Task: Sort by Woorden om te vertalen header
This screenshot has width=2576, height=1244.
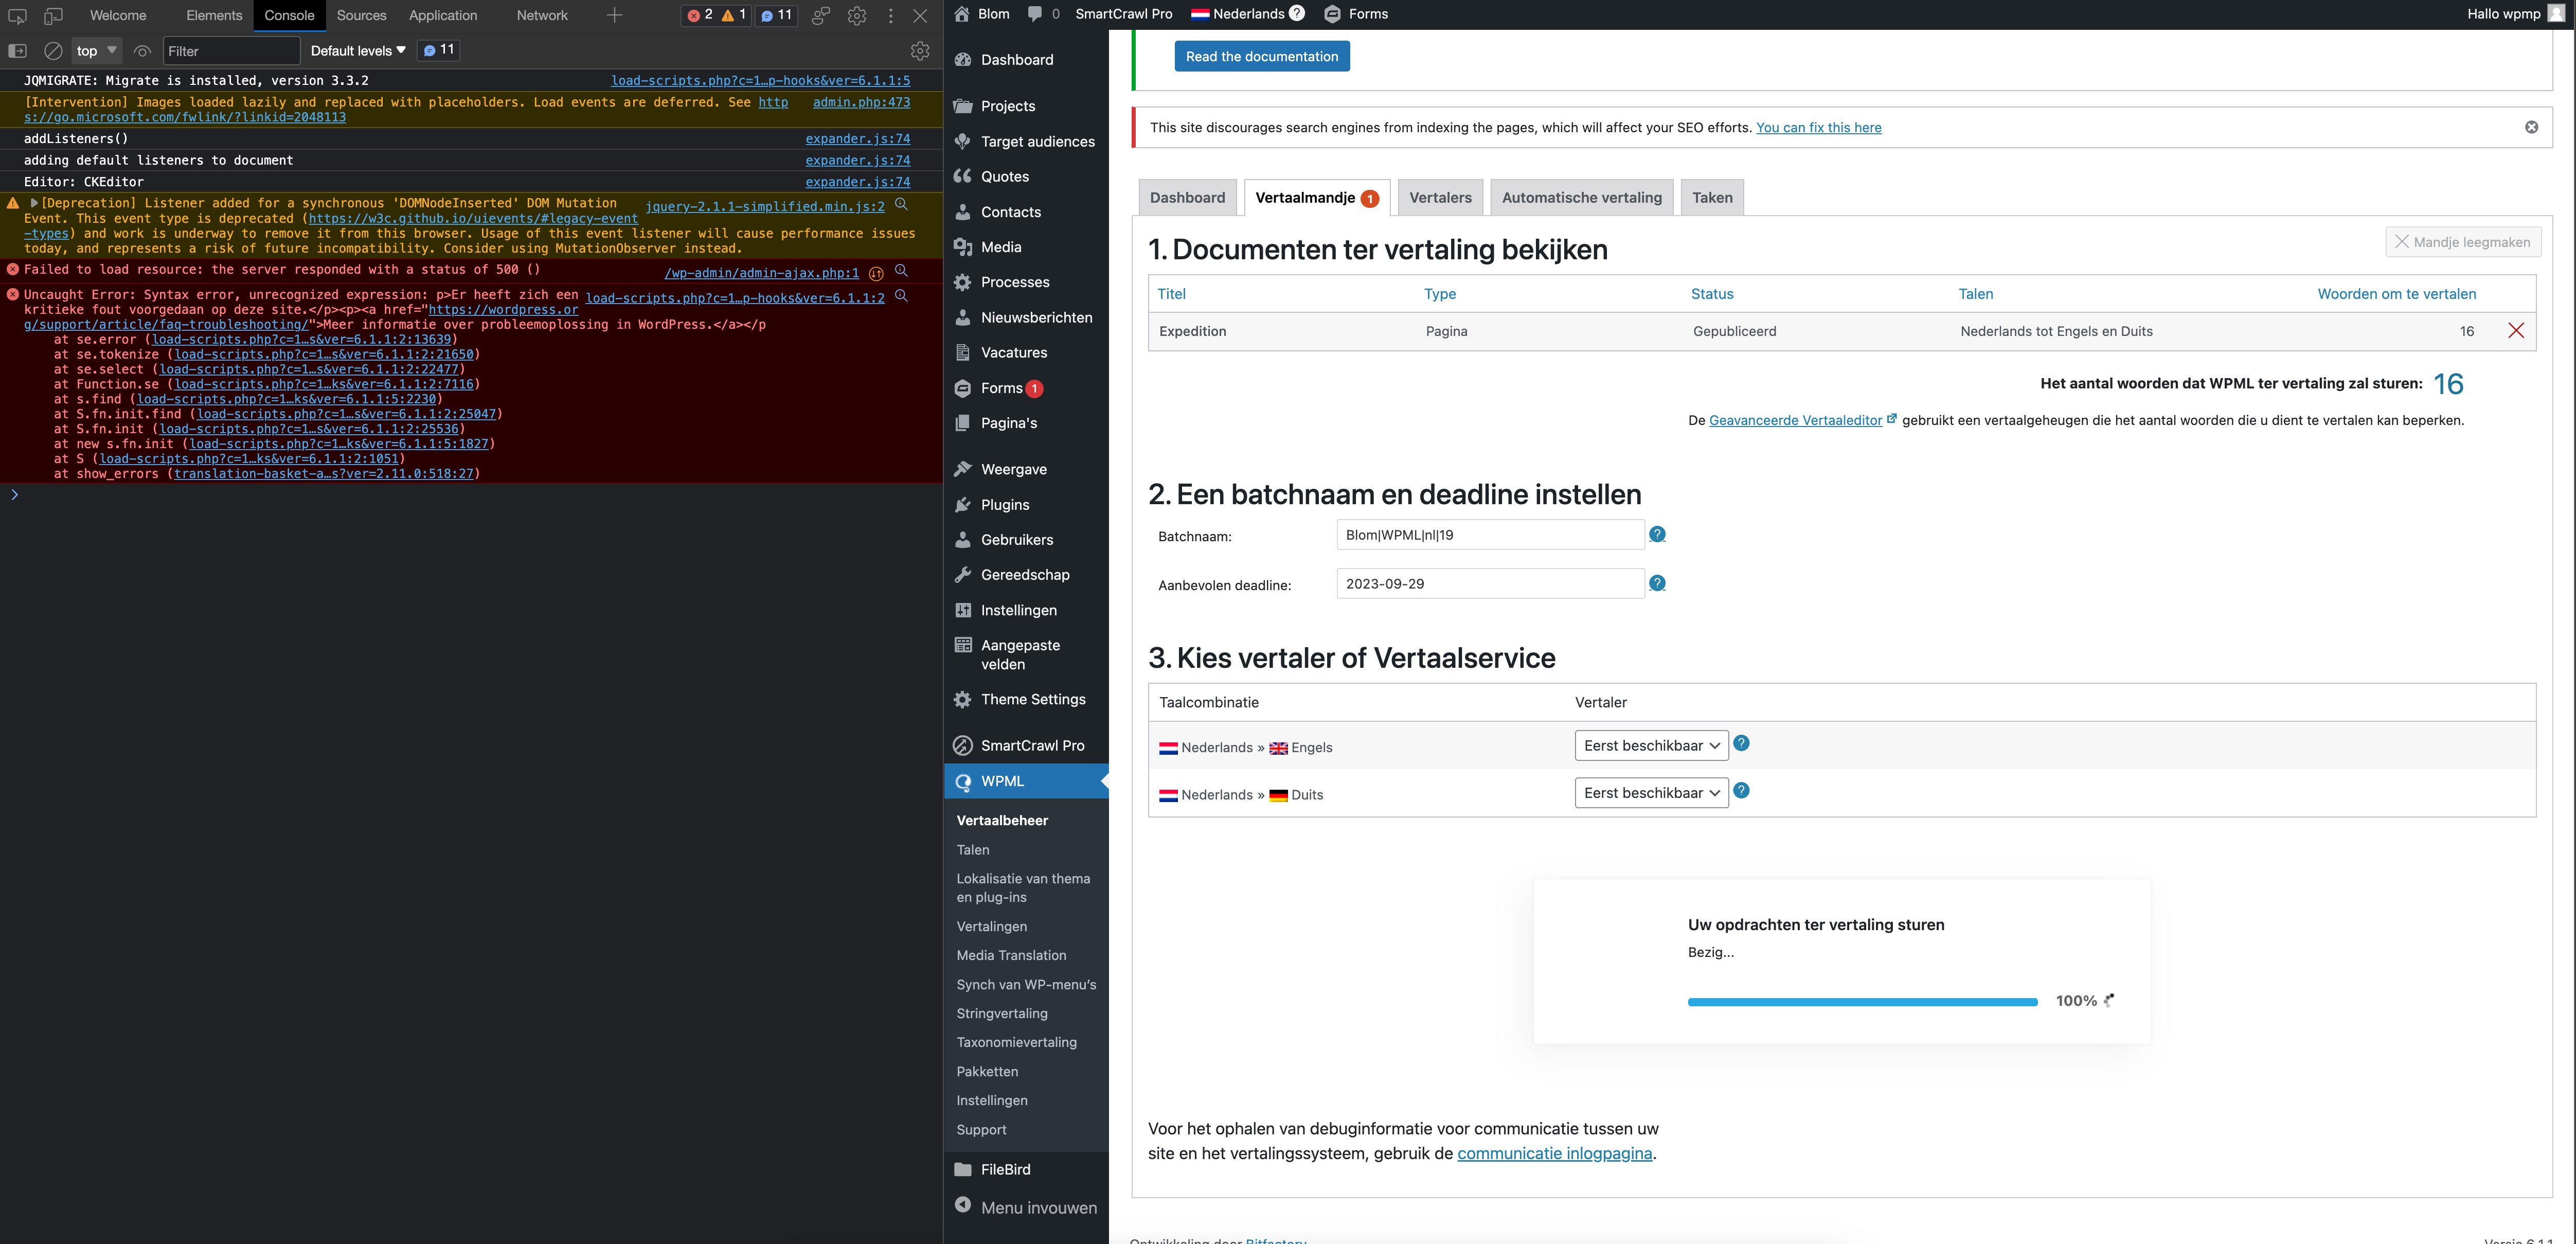Action: 2396,294
